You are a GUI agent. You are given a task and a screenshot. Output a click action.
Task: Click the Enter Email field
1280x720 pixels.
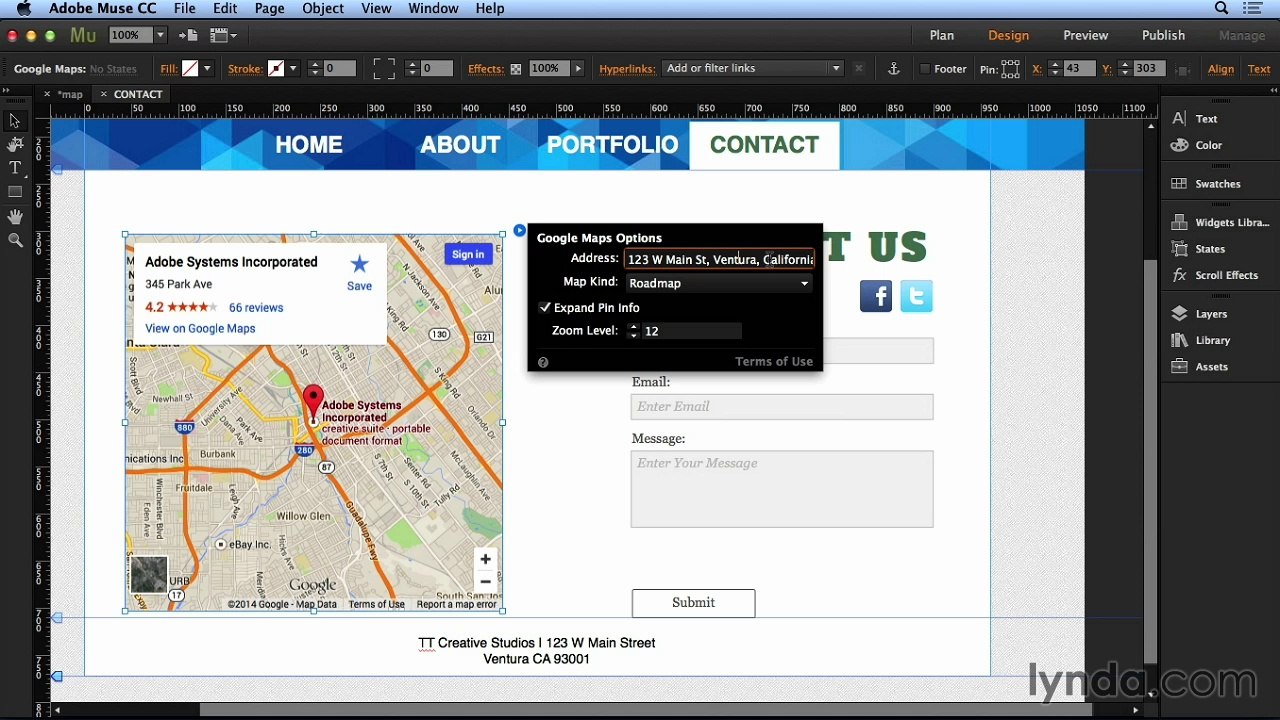[782, 407]
